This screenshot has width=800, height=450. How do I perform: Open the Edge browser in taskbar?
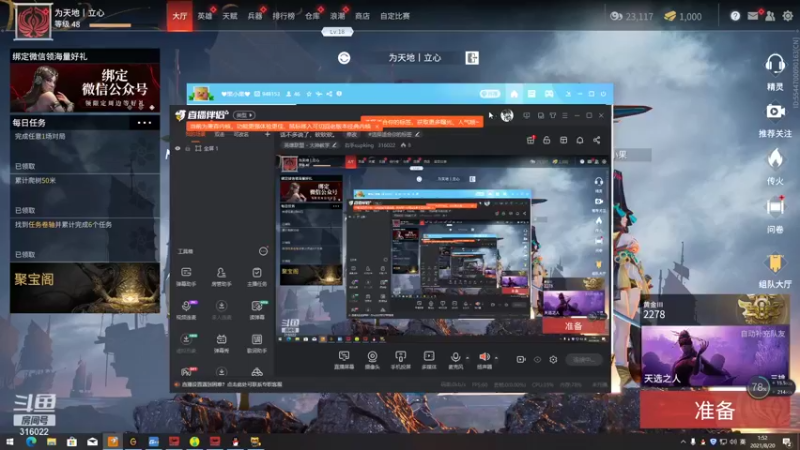point(31,442)
